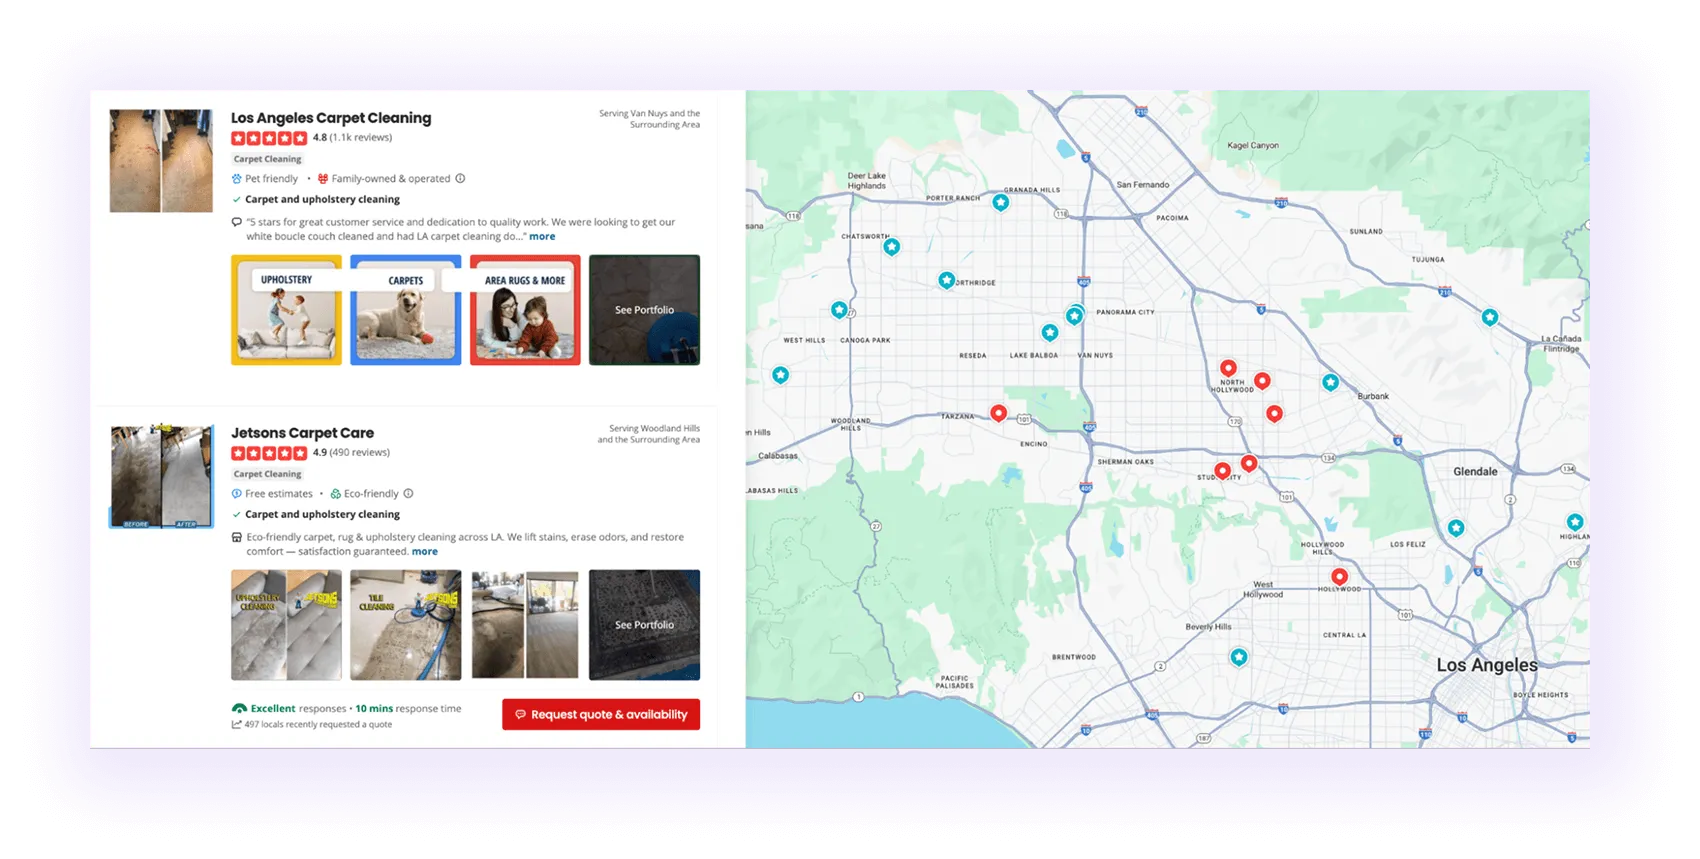Click red map pin at Studio City label
This screenshot has height=859, width=1700.
coord(1222,471)
